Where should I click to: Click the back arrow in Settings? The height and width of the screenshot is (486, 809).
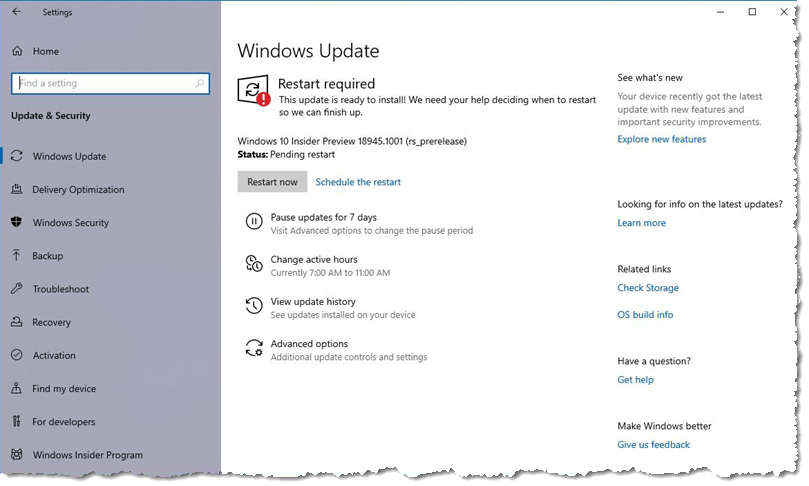pyautogui.click(x=16, y=13)
